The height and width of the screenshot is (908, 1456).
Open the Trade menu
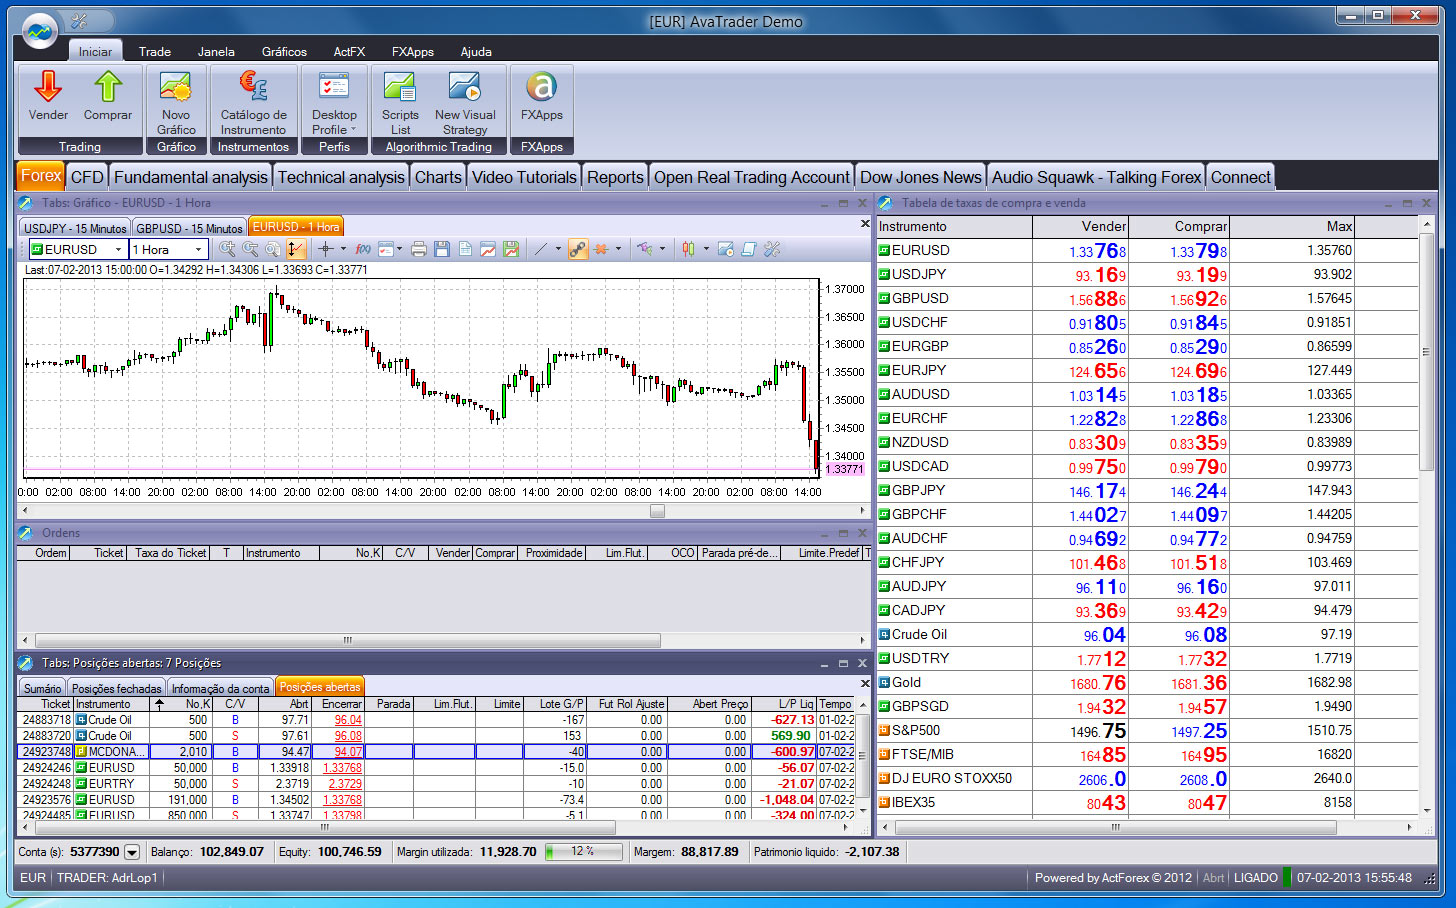pyautogui.click(x=155, y=52)
